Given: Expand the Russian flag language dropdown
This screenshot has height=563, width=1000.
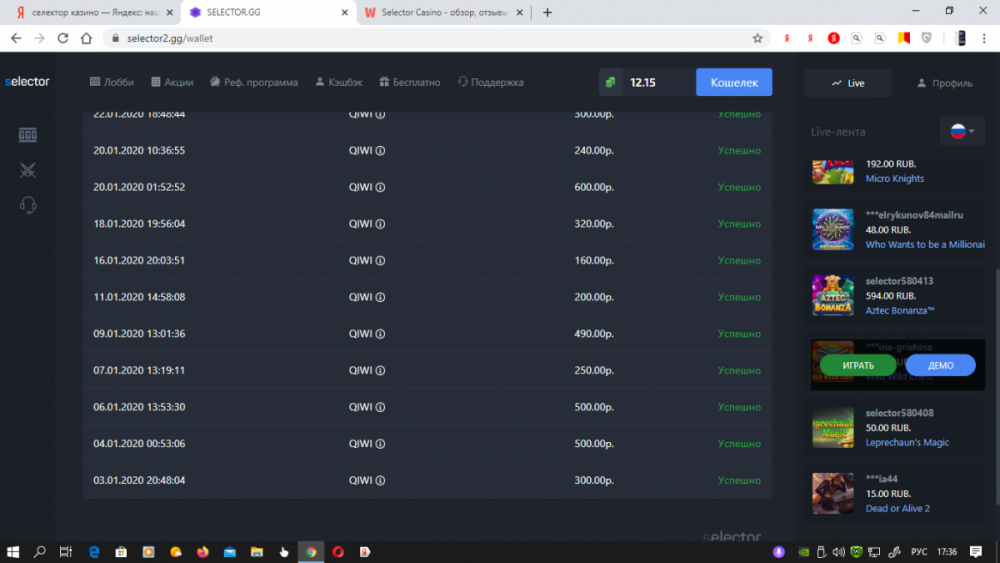Looking at the screenshot, I should [961, 131].
